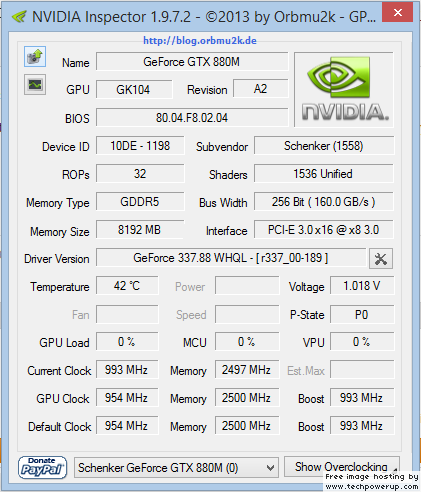Click Default Clock value 954 MHz
421x492 pixels.
click(x=127, y=426)
